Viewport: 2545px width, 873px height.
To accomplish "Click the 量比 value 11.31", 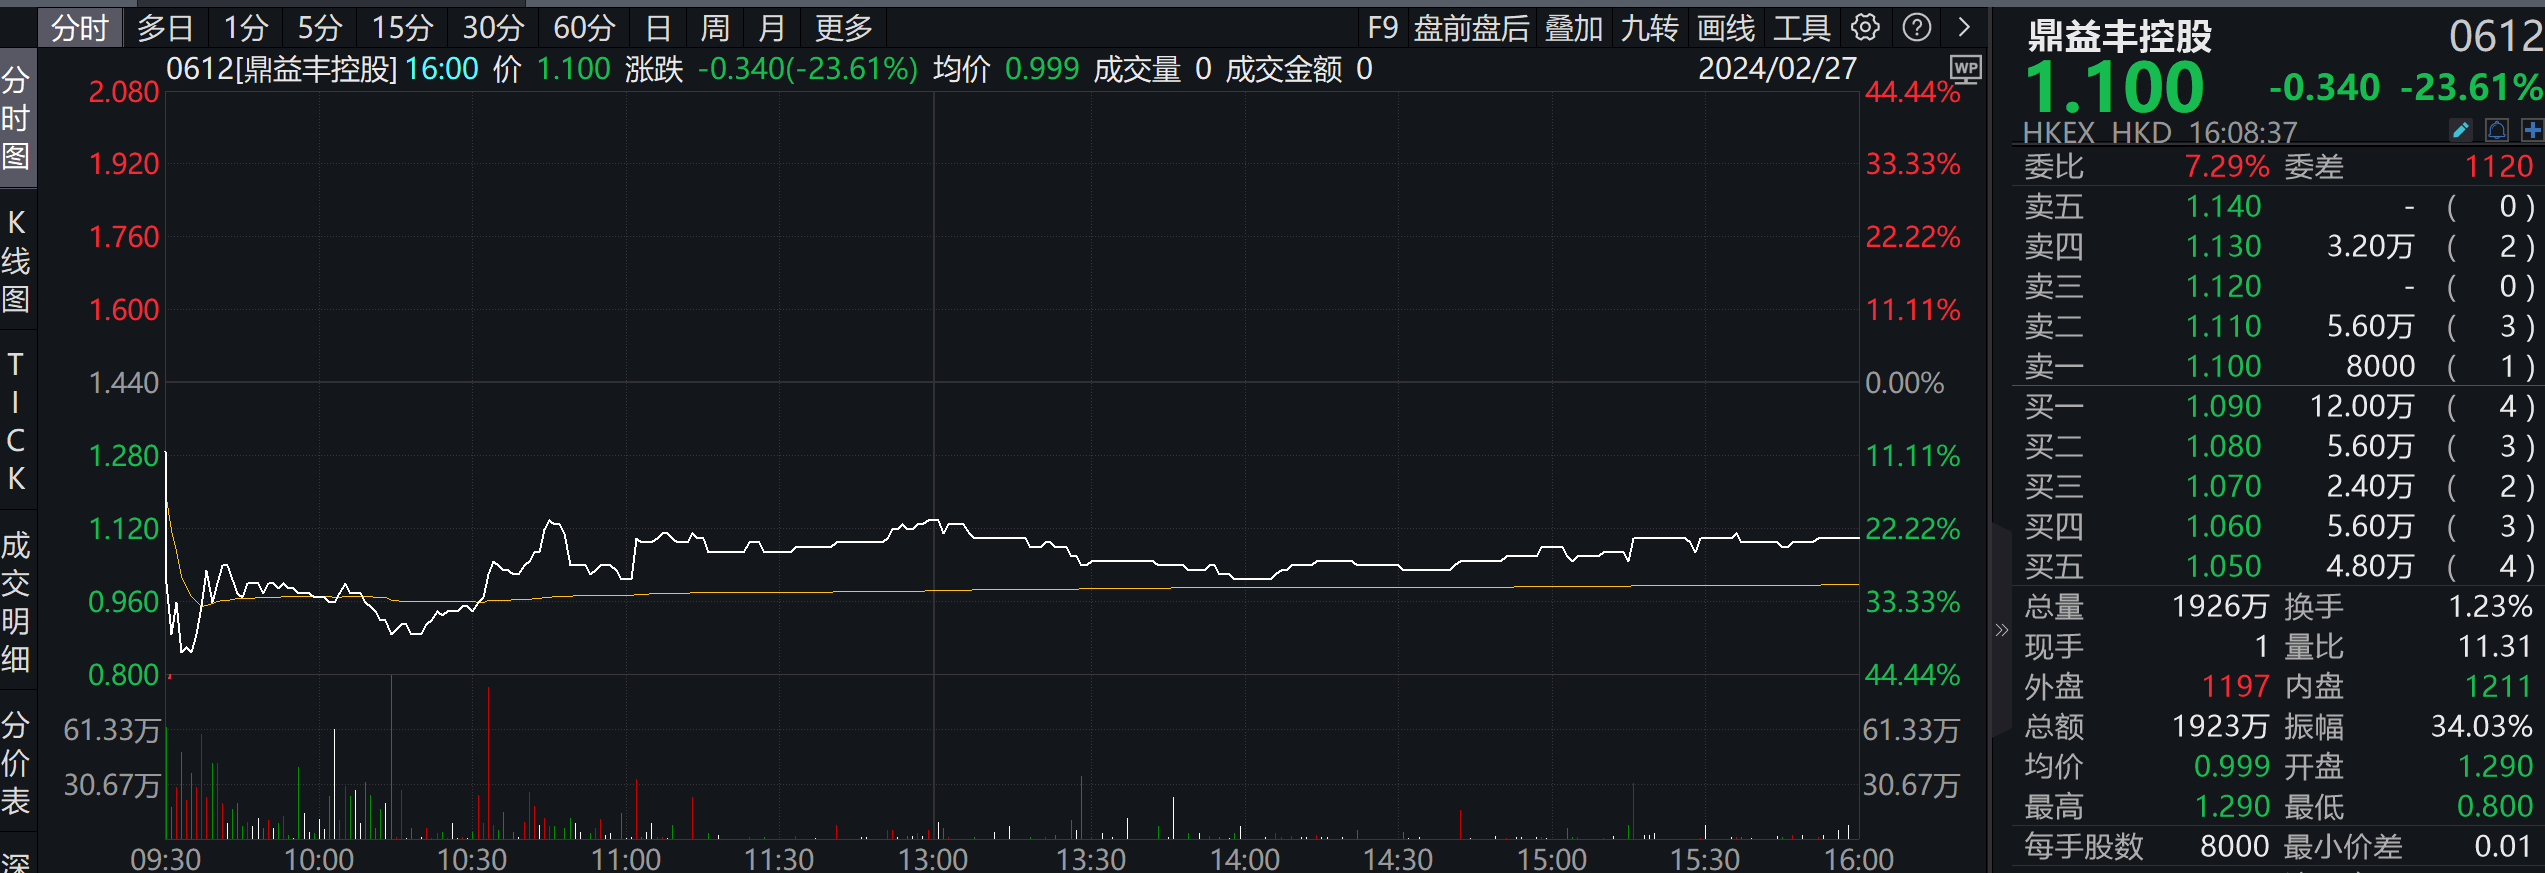I will point(2495,646).
